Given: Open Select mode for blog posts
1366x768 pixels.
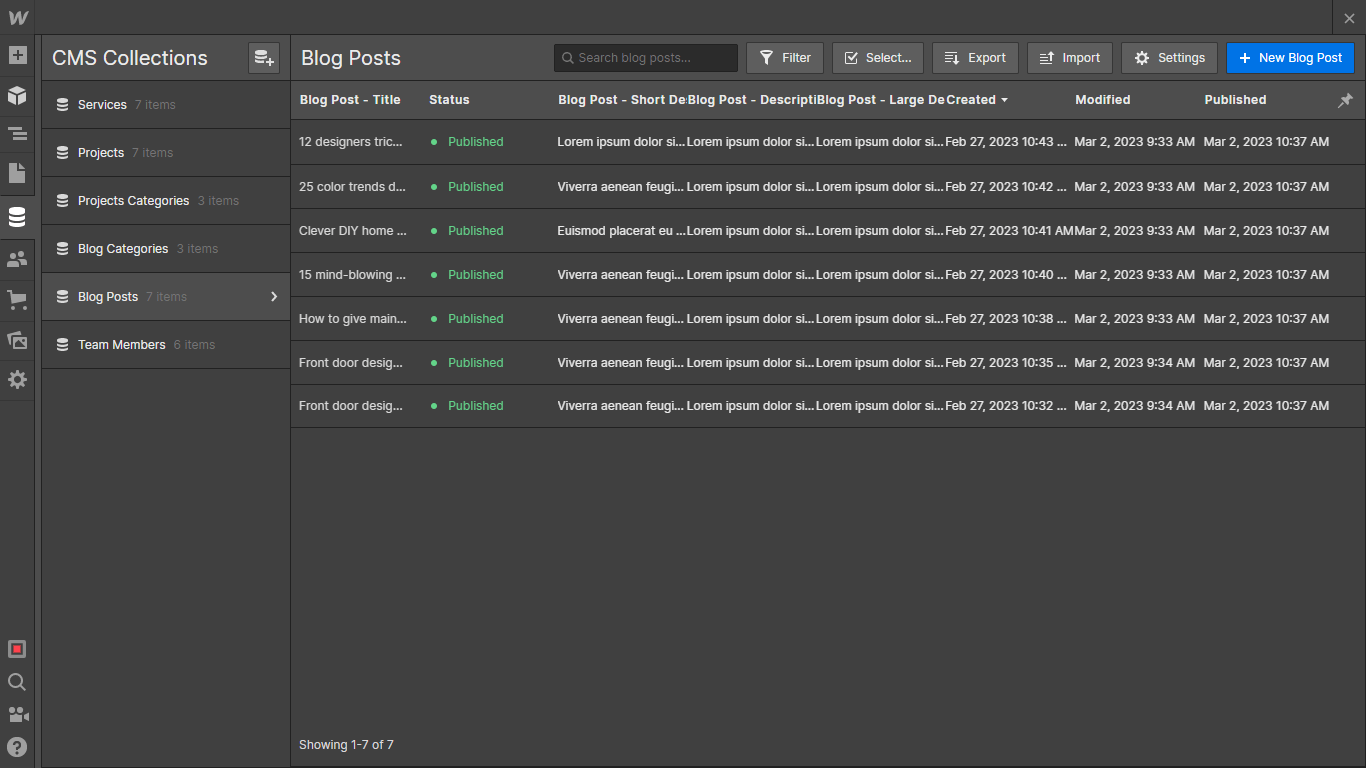Looking at the screenshot, I should coord(877,57).
